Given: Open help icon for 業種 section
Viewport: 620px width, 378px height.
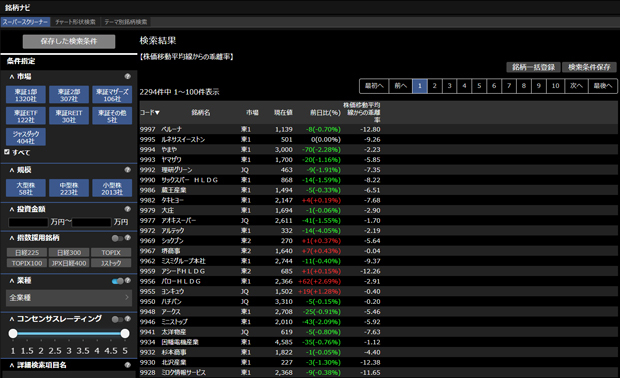Looking at the screenshot, I should [128, 280].
